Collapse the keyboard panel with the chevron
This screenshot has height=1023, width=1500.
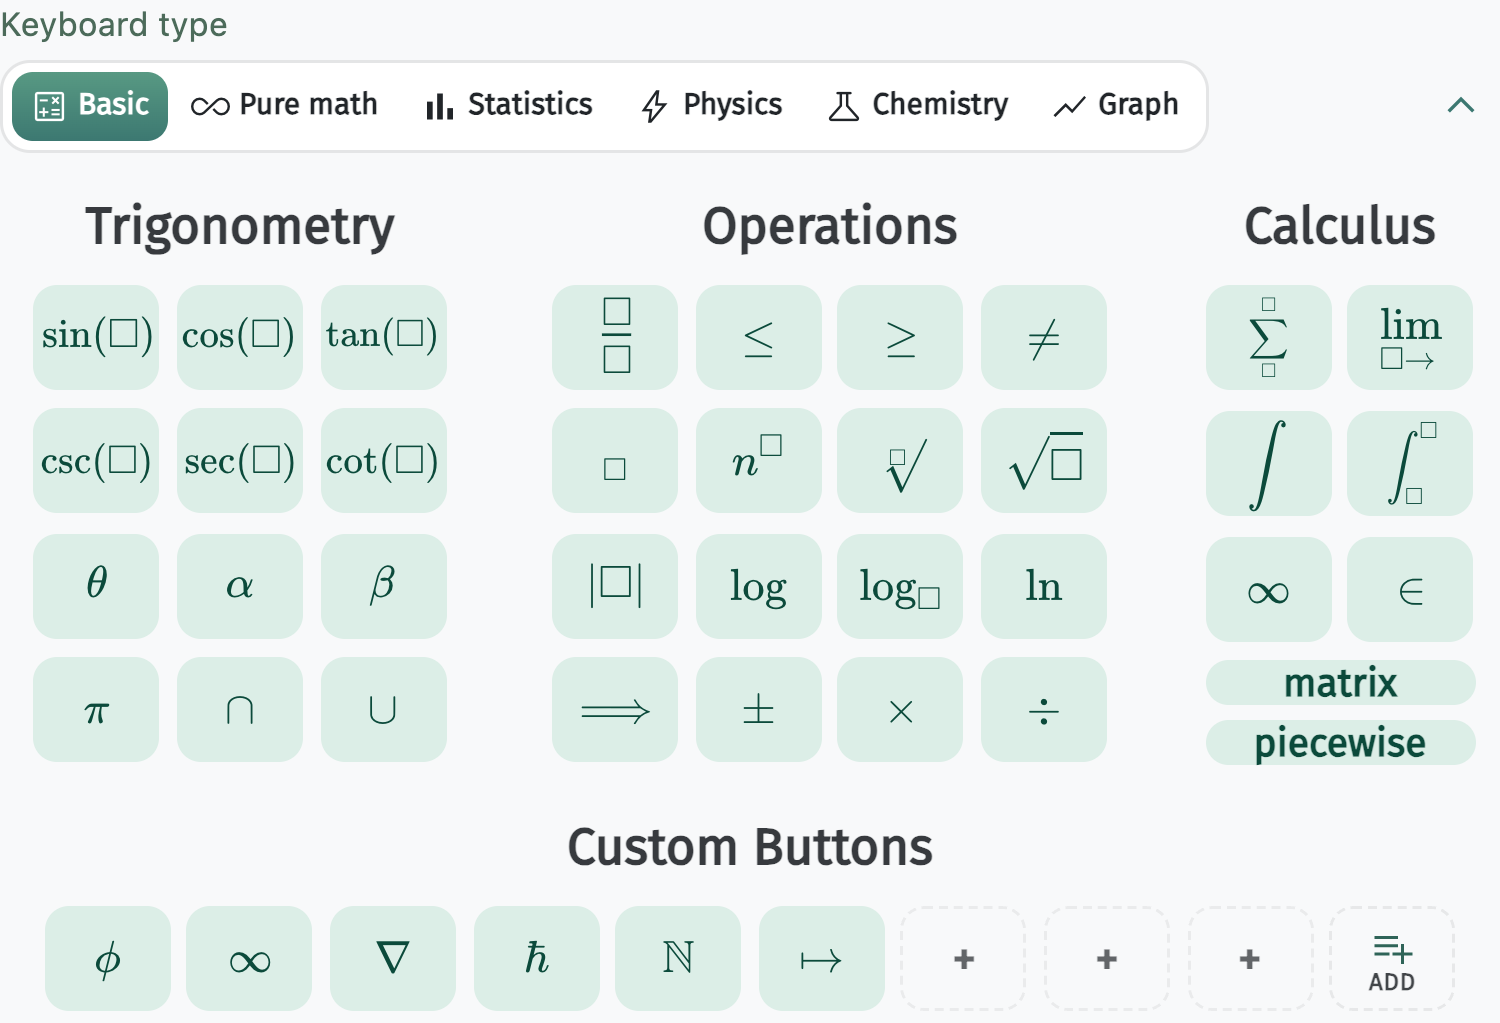coord(1461,105)
